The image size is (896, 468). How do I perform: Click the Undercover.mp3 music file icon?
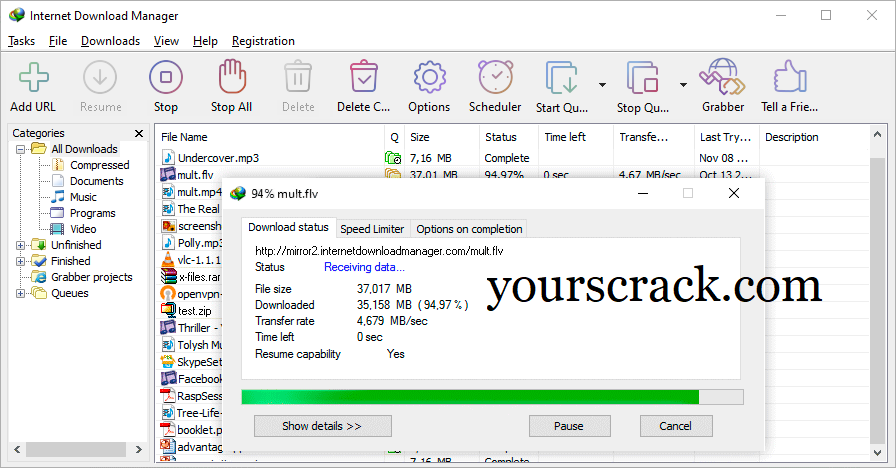pyautogui.click(x=168, y=157)
